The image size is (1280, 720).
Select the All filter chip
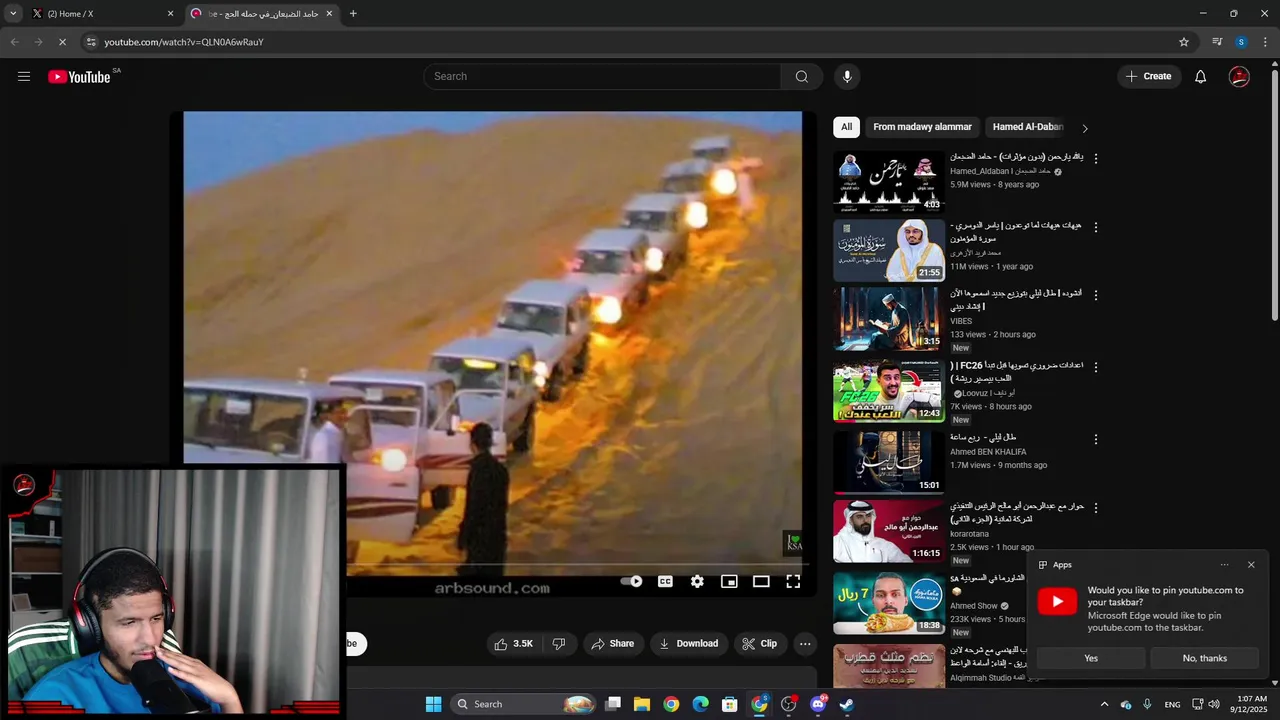[x=846, y=127]
